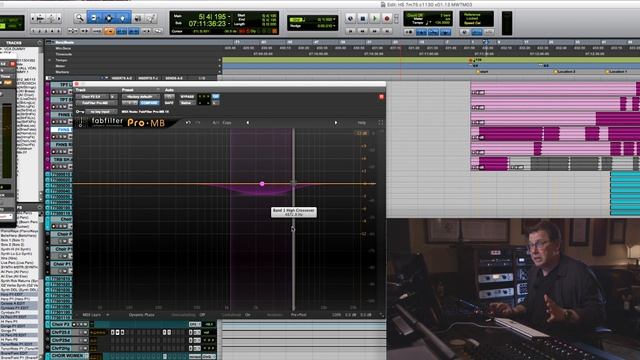Open Pro-MB Help menu
Image resolution: width=640 pixels, height=360 pixels.
pos(362,122)
